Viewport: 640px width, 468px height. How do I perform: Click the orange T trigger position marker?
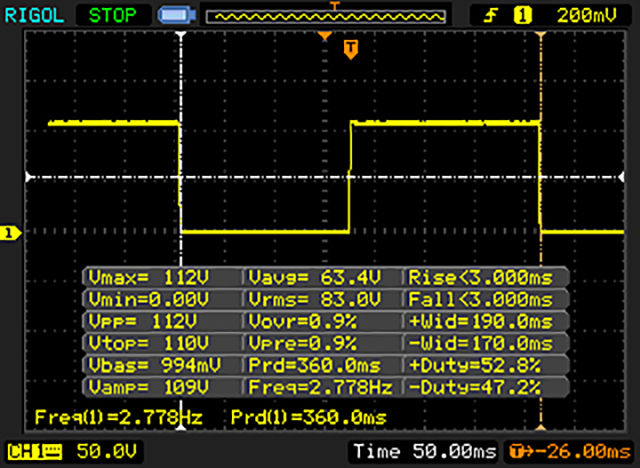pyautogui.click(x=351, y=50)
